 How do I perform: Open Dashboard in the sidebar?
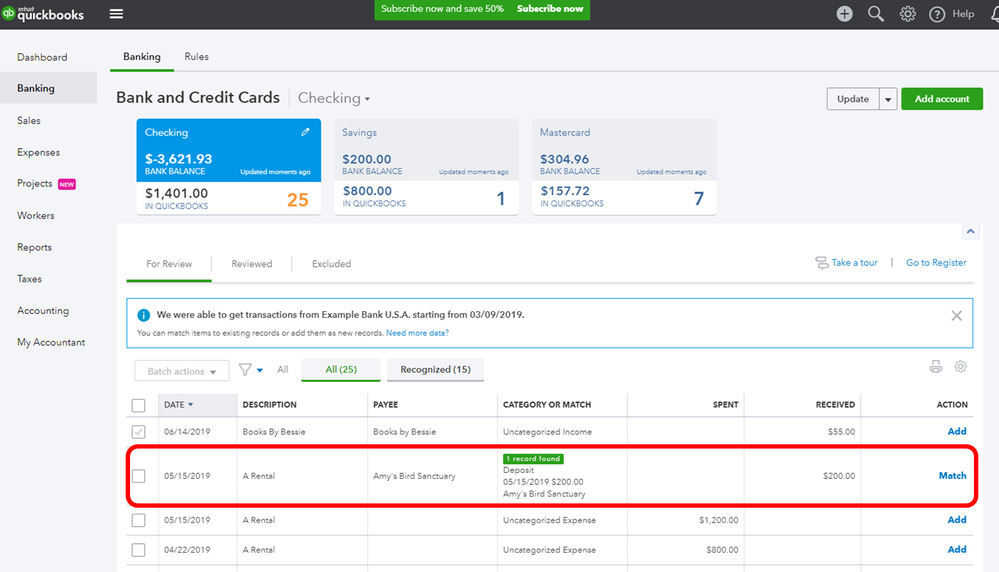[x=42, y=57]
